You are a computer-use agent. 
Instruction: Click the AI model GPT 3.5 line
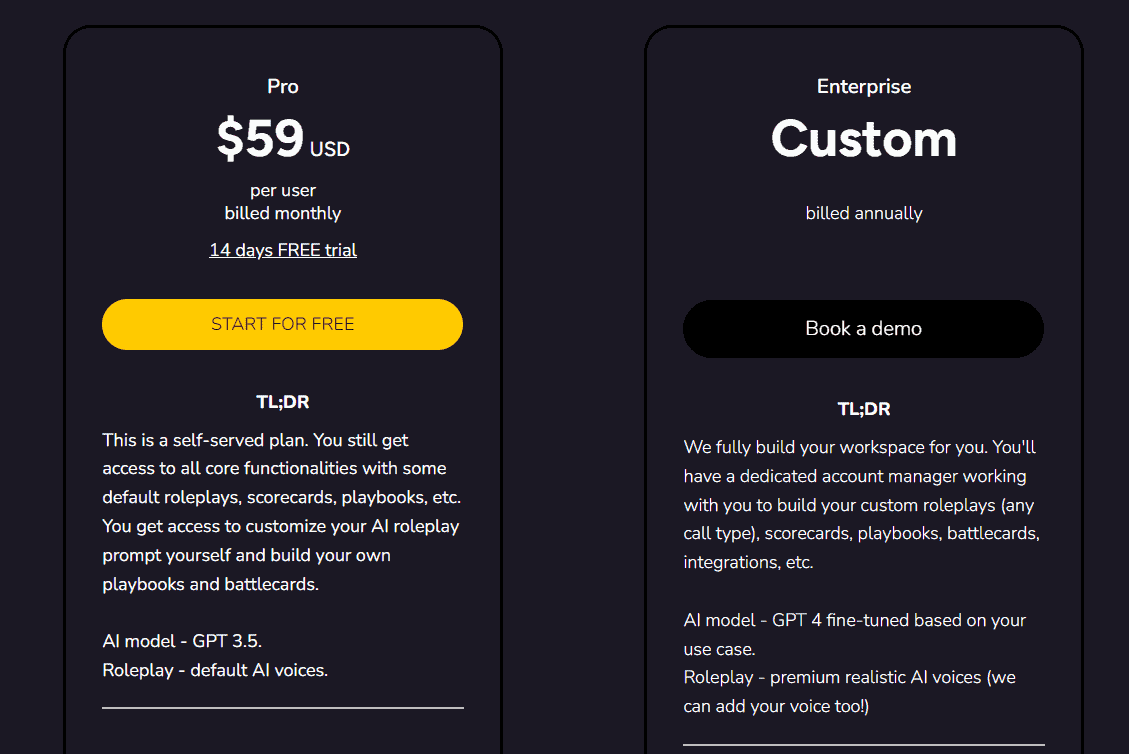(184, 641)
